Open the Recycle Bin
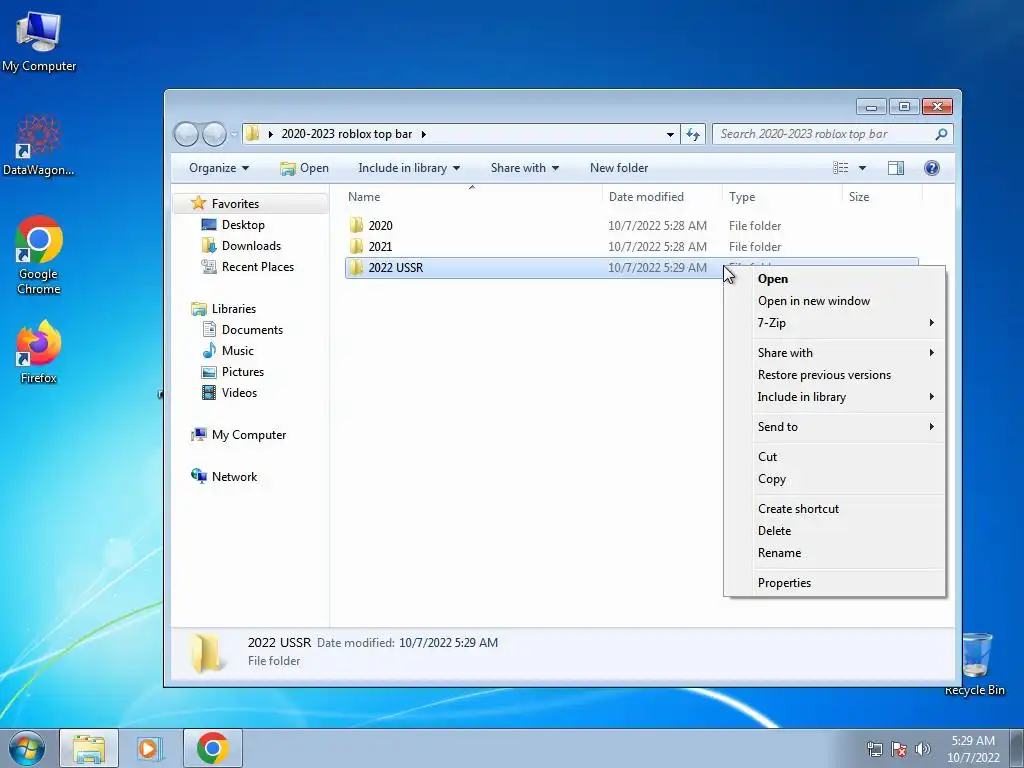This screenshot has width=1024, height=768. (976, 664)
